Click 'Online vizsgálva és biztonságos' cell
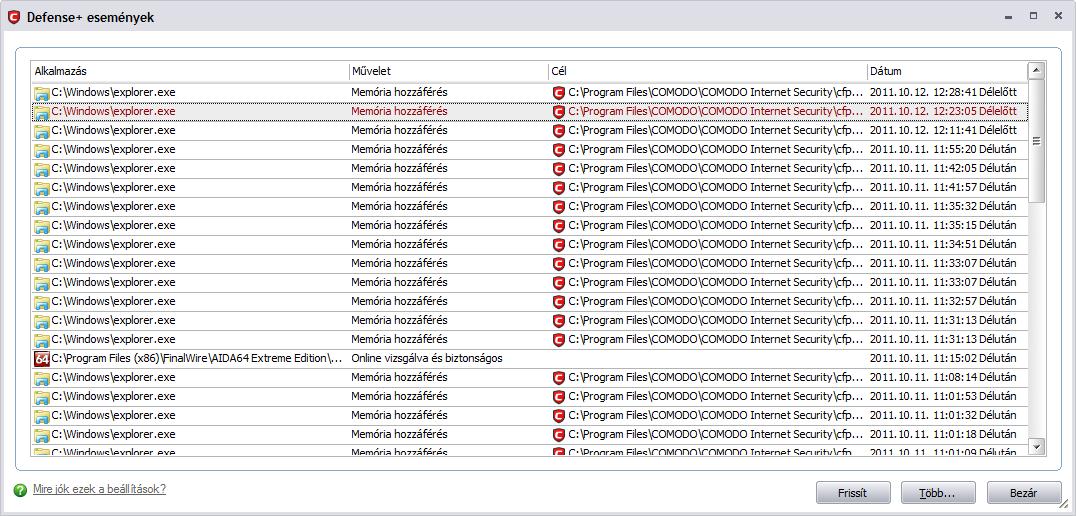This screenshot has width=1076, height=516. tap(427, 358)
